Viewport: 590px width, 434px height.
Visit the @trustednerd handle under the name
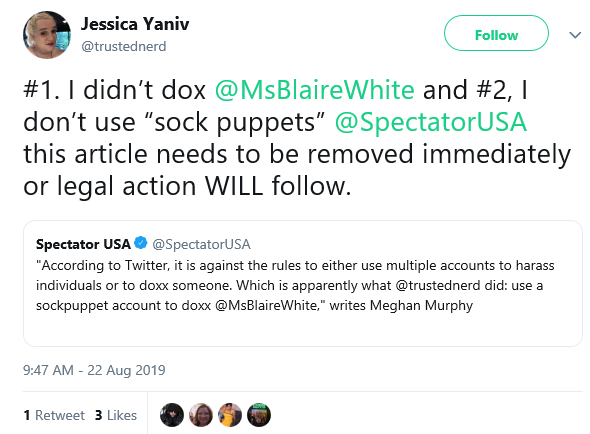[x=124, y=46]
